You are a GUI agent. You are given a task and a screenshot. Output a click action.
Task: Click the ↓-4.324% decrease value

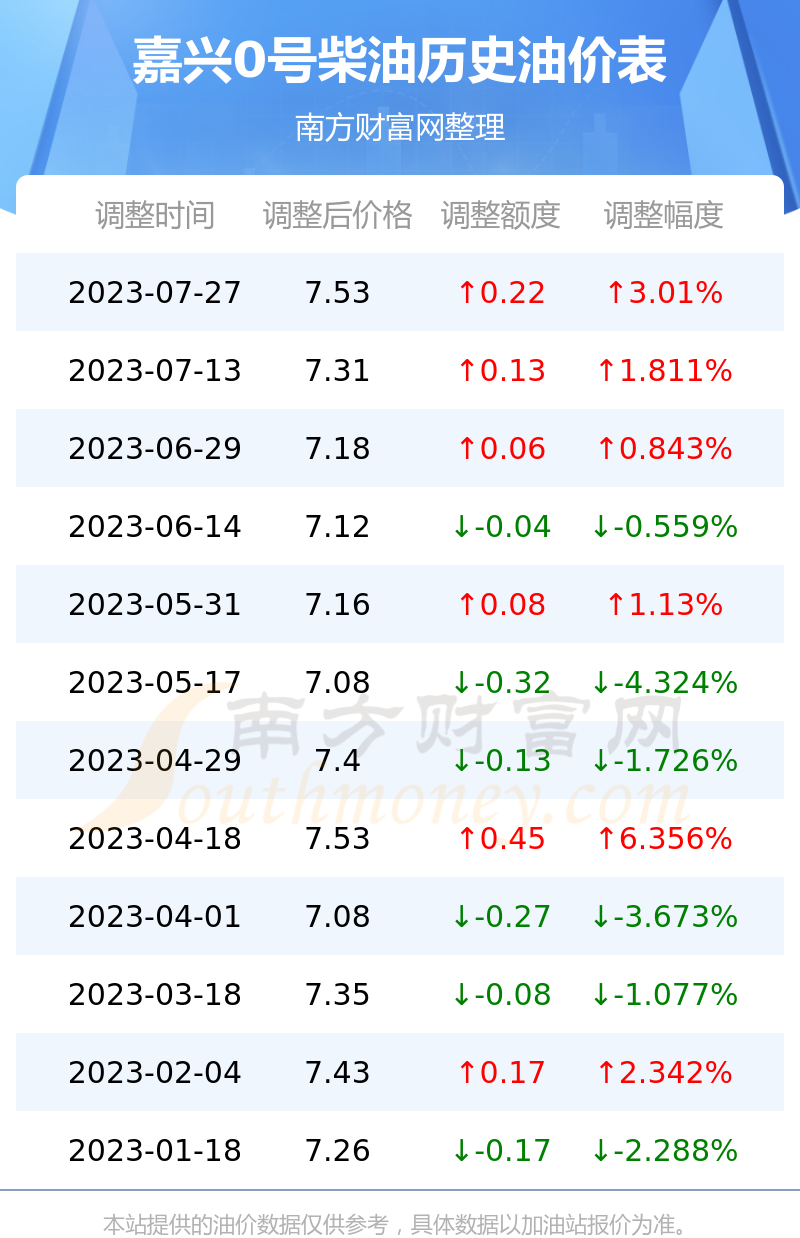pyautogui.click(x=664, y=683)
